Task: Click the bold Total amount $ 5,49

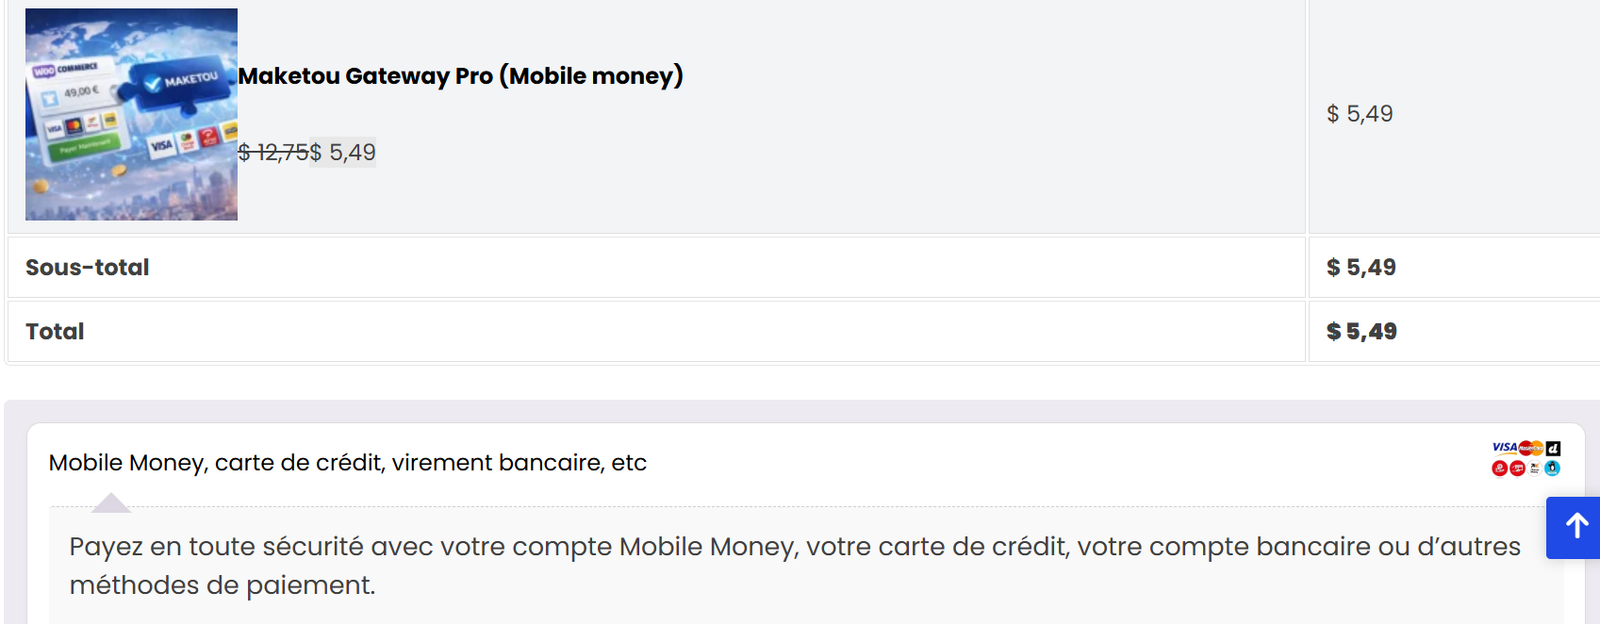Action: click(1361, 331)
